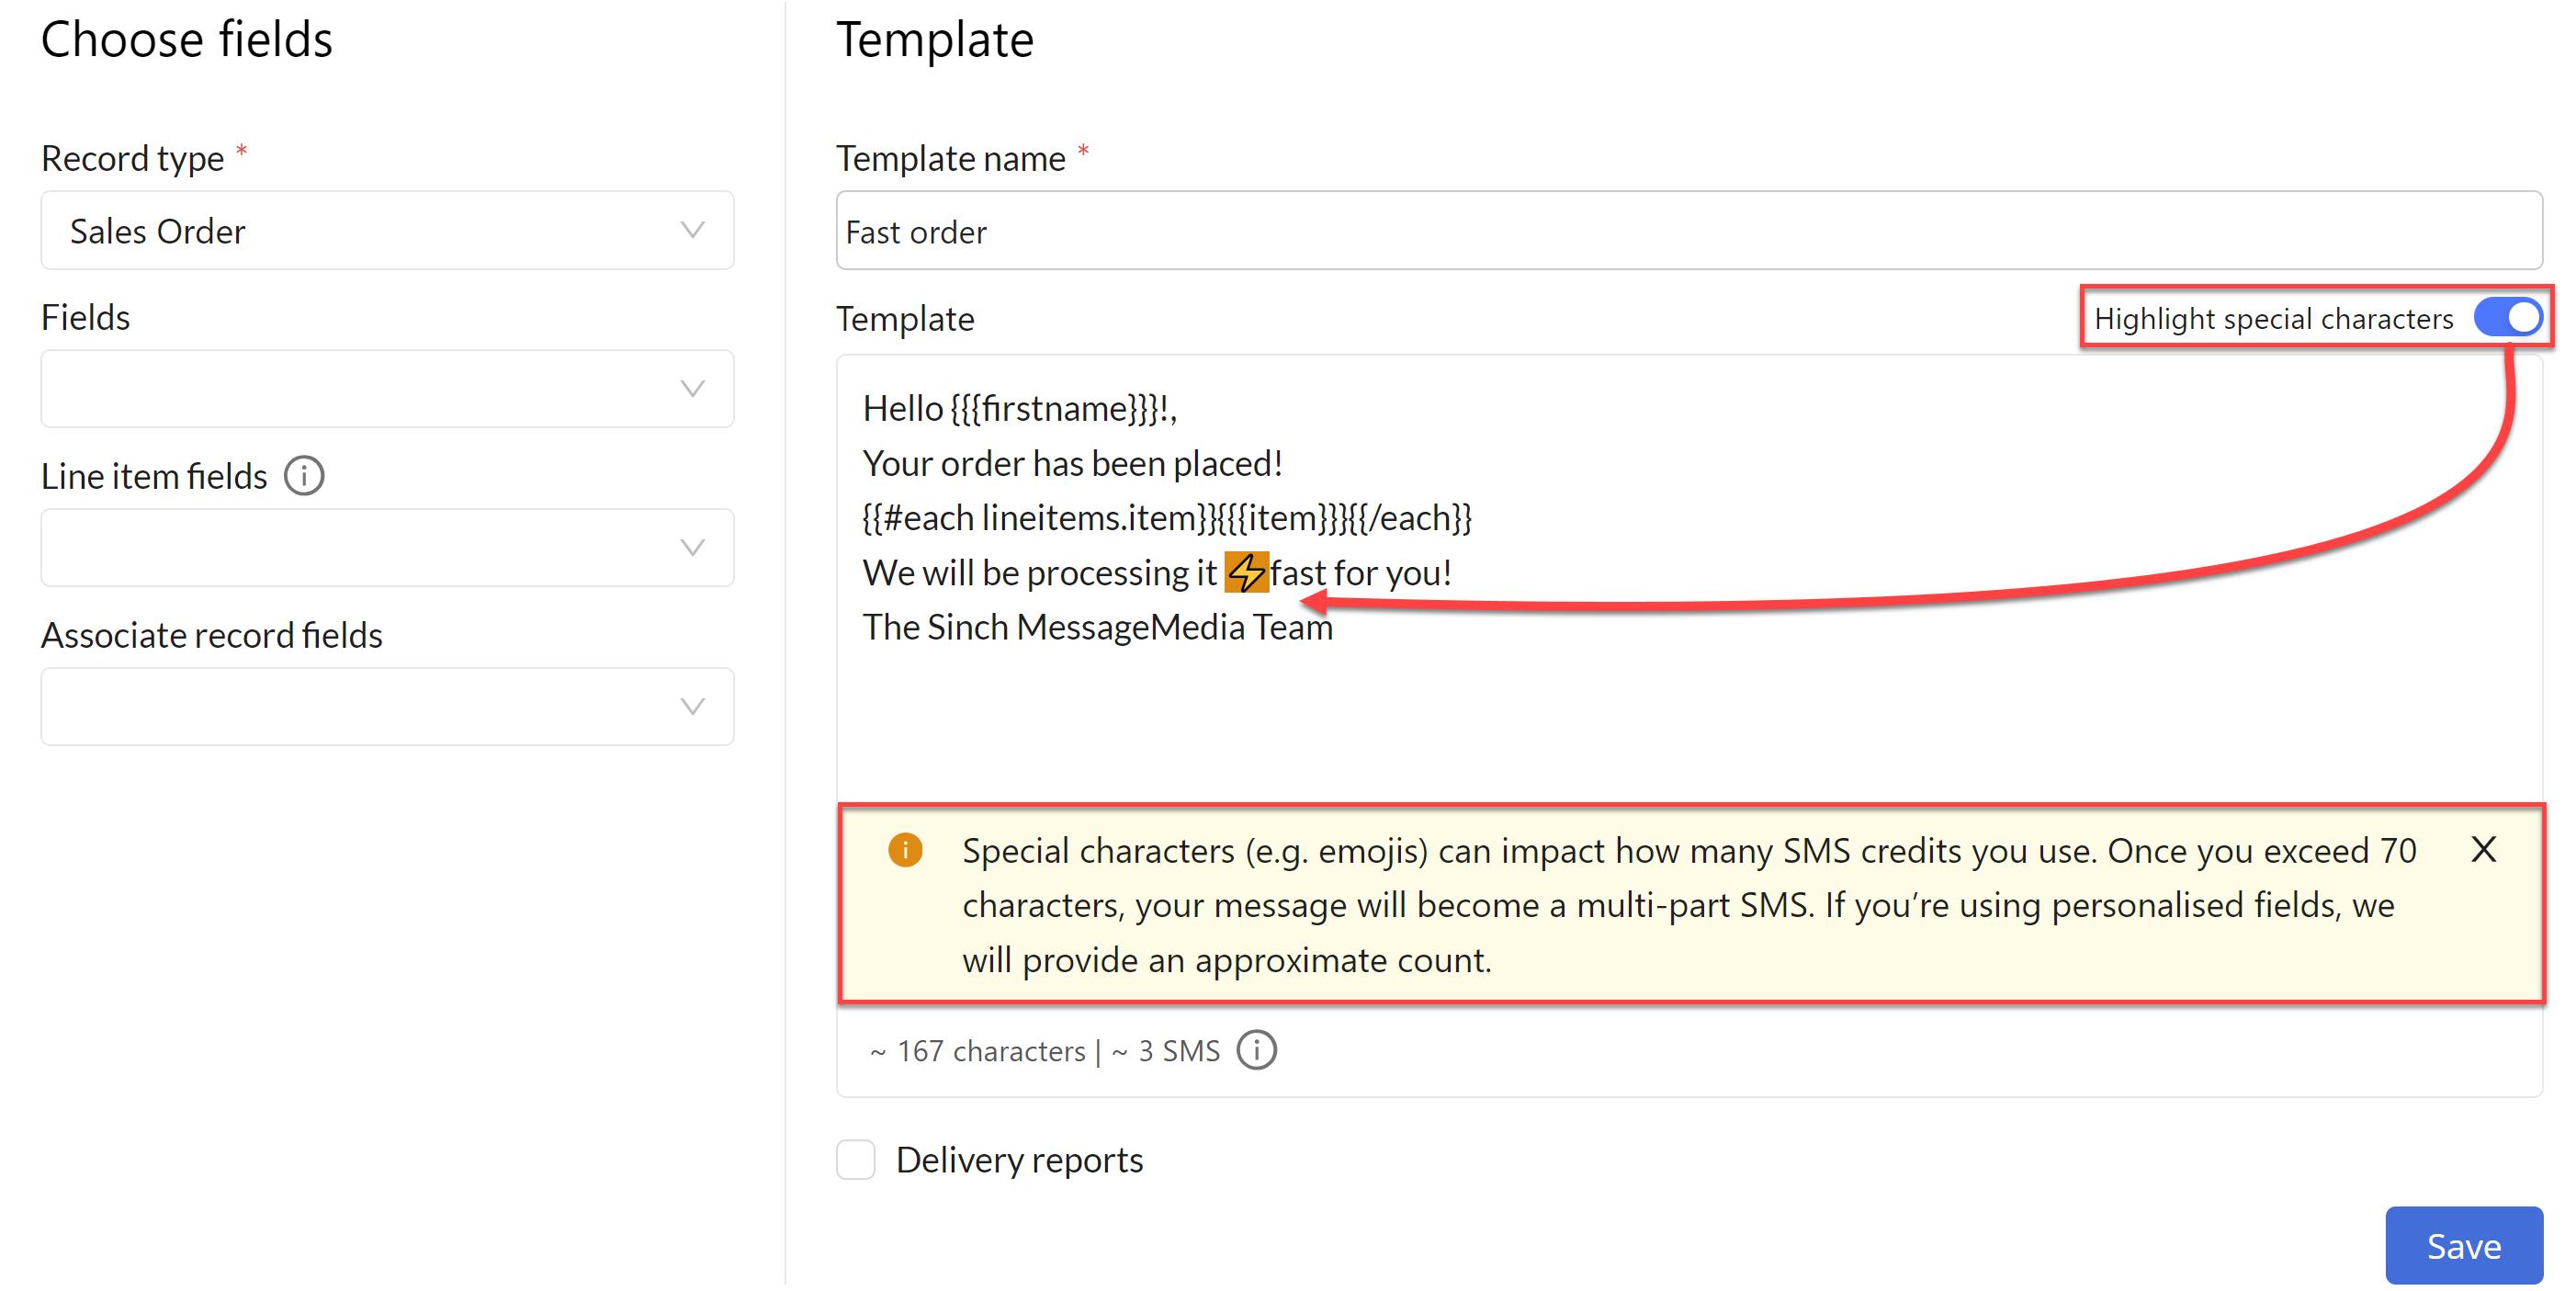Click the Record type label

132,158
